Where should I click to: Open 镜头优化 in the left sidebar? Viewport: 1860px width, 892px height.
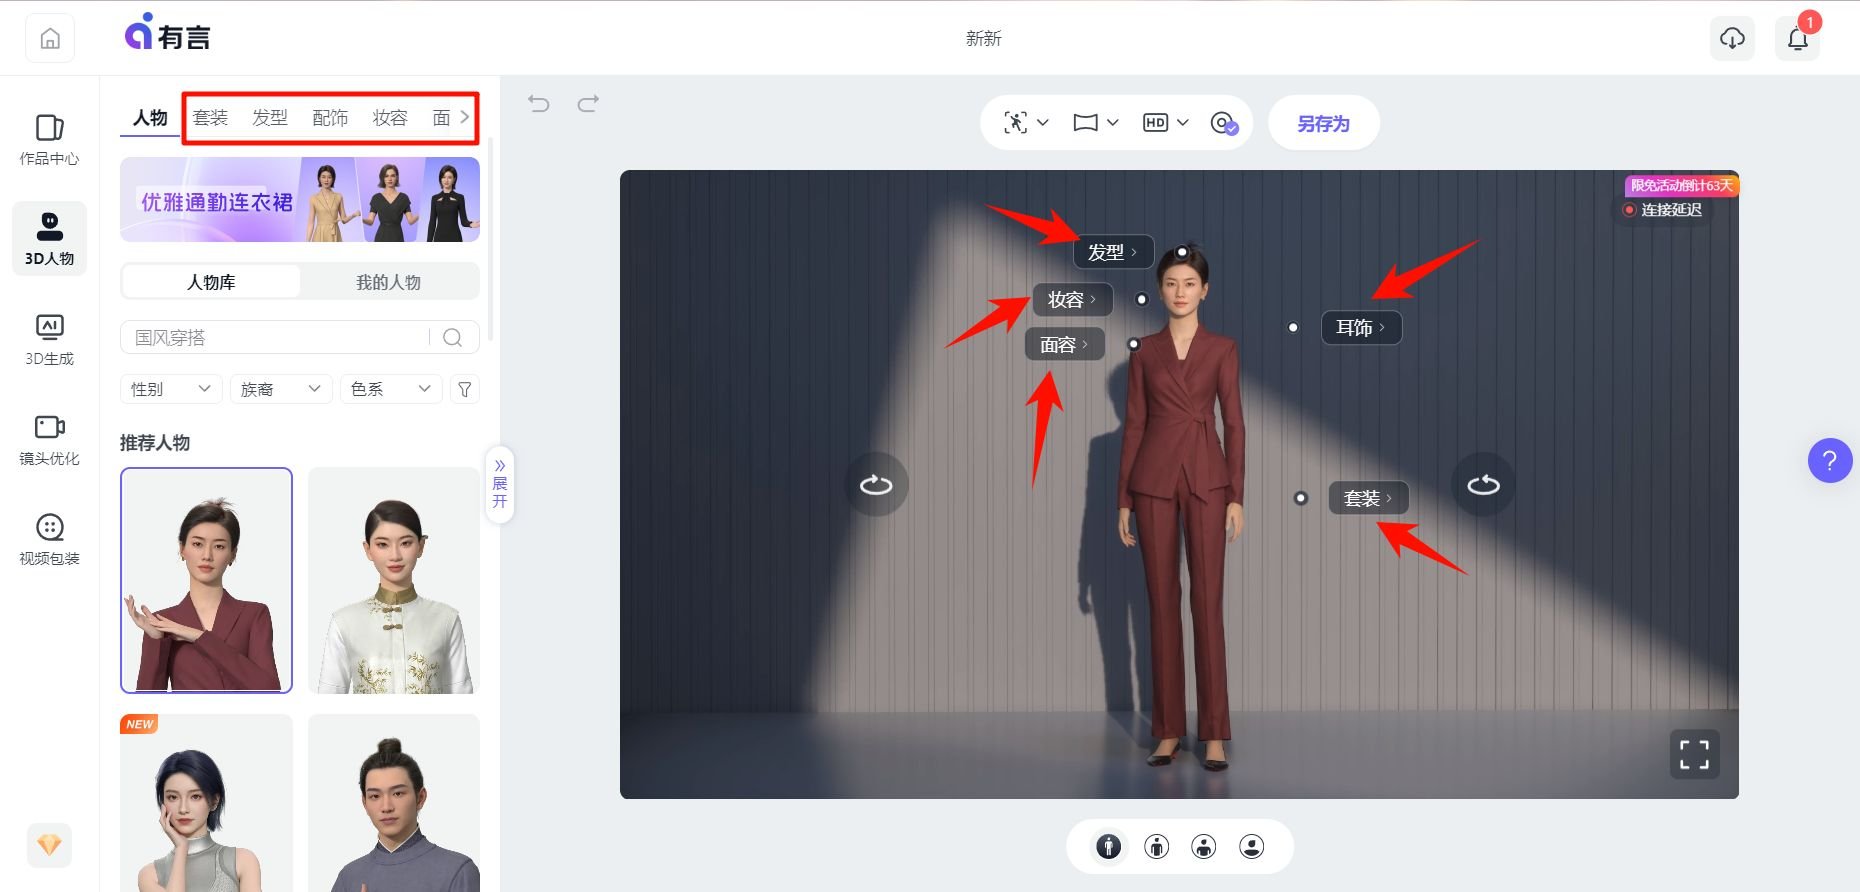coord(49,439)
